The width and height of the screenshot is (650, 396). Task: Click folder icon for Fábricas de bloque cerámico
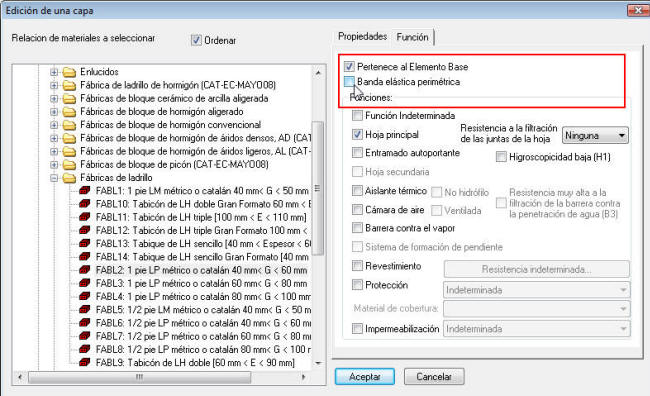pyautogui.click(x=69, y=99)
